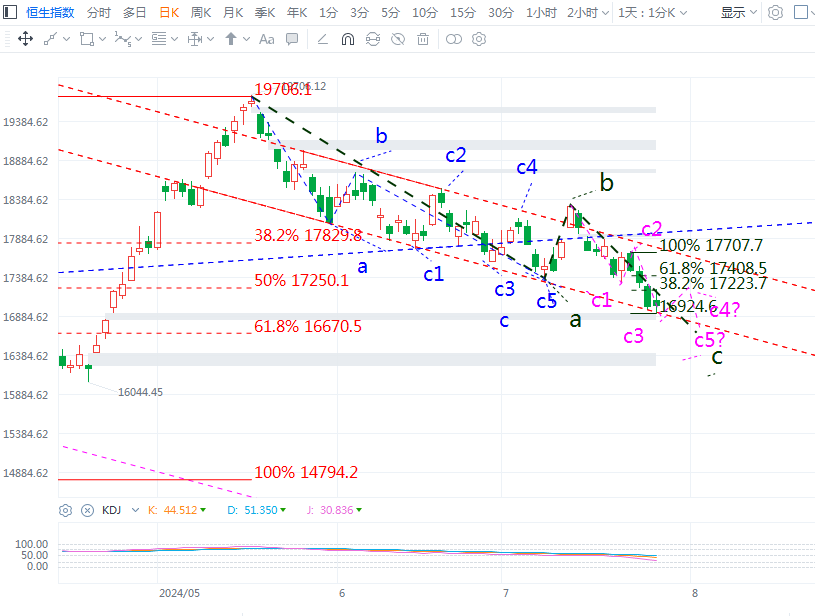This screenshot has height=616, width=815.
Task: Click the 16044.45 low price label
Action: coord(140,392)
